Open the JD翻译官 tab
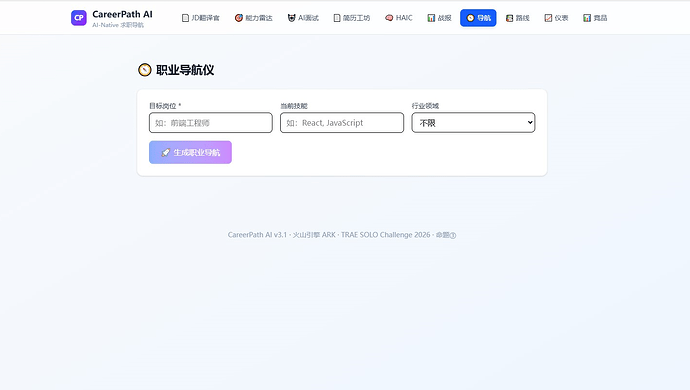This screenshot has height=390, width=690. pyautogui.click(x=201, y=18)
